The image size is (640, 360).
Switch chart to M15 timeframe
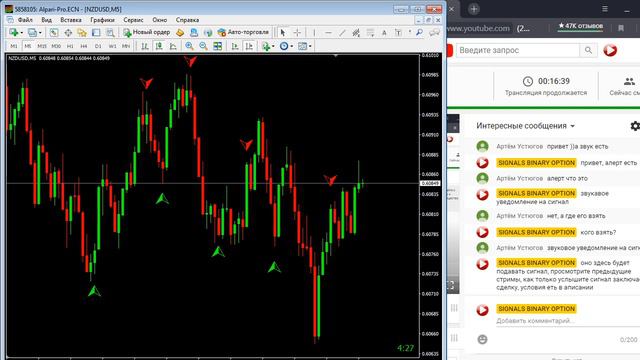(x=42, y=46)
